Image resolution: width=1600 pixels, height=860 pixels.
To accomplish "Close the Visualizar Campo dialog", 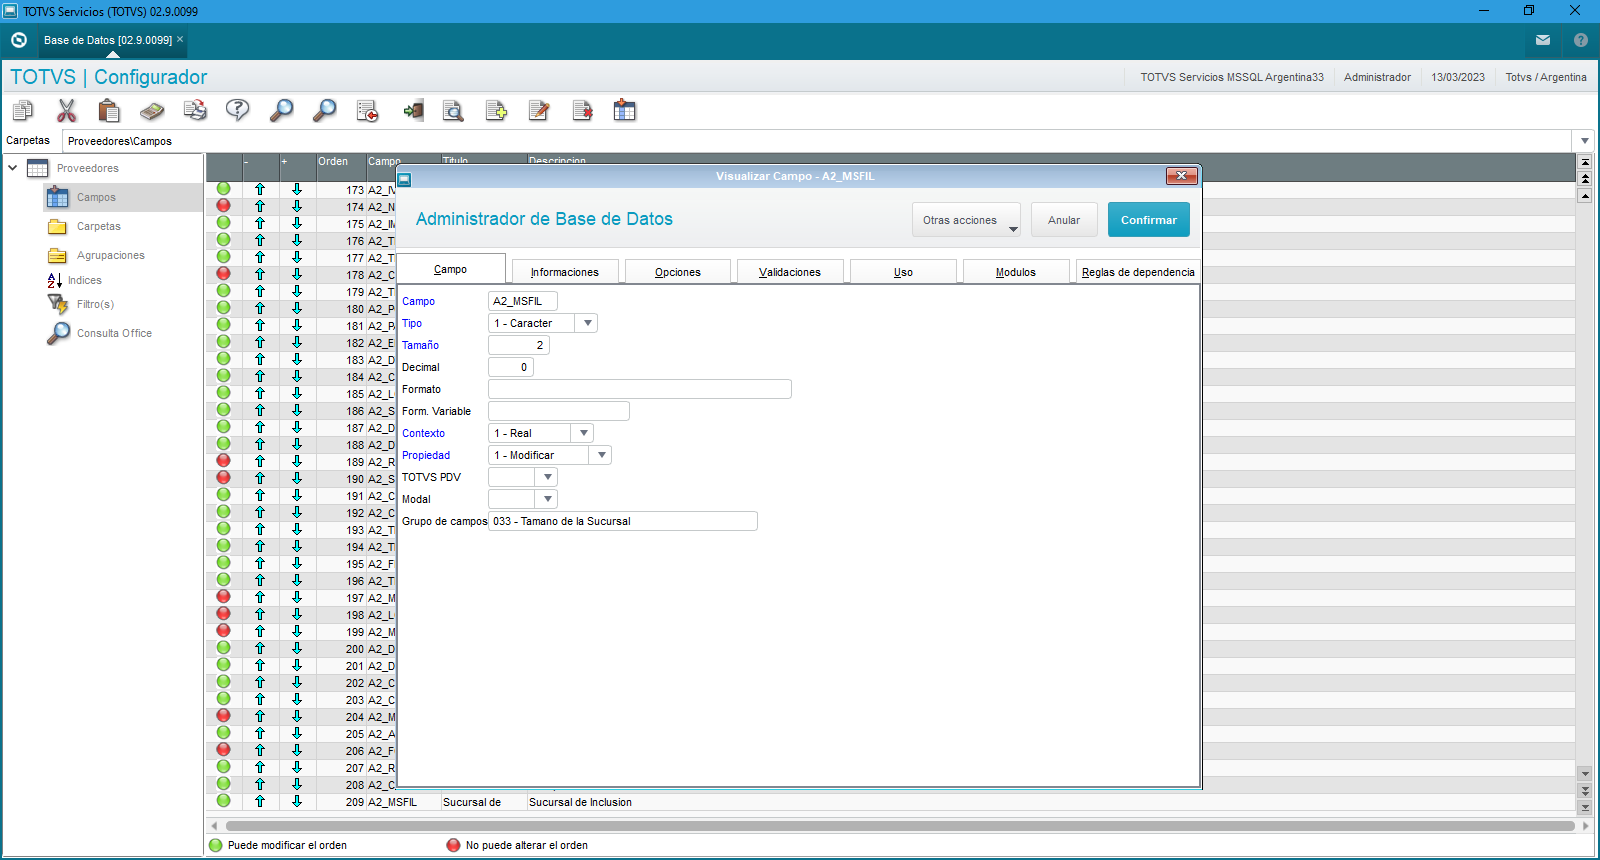I will 1181,176.
